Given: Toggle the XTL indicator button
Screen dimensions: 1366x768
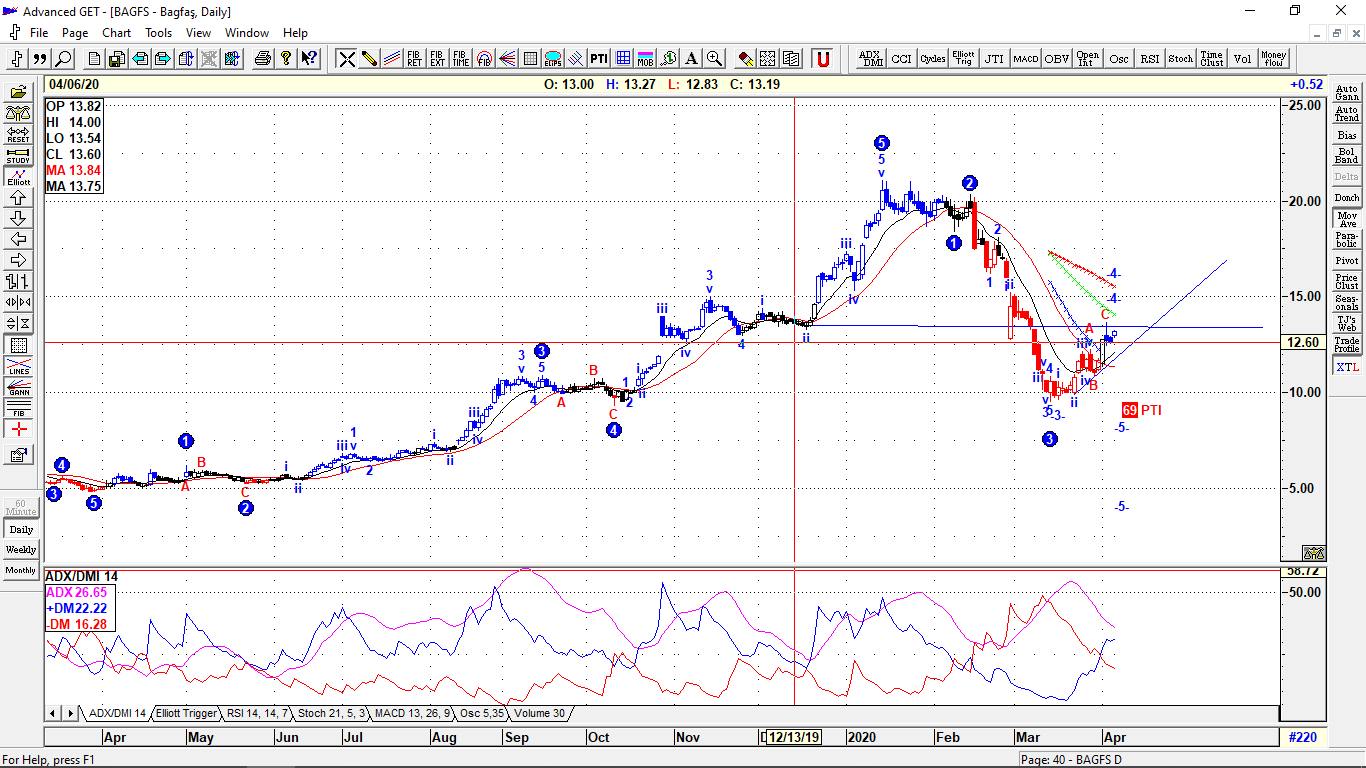Looking at the screenshot, I should [x=1347, y=367].
